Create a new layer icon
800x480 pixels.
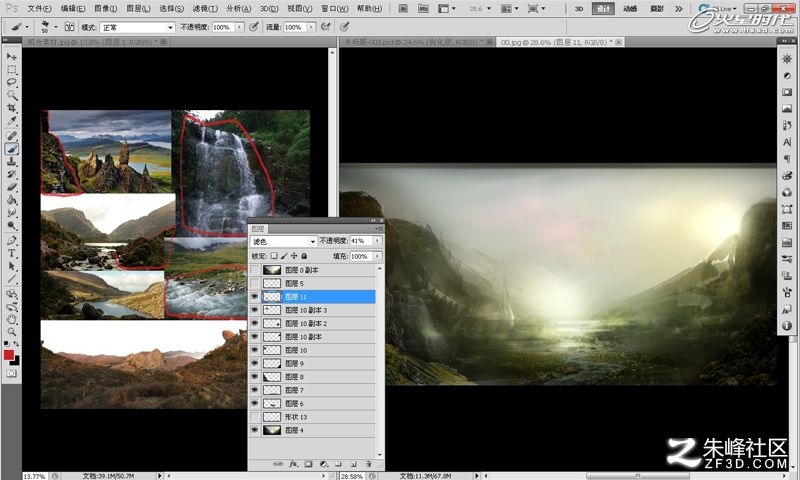pos(353,464)
